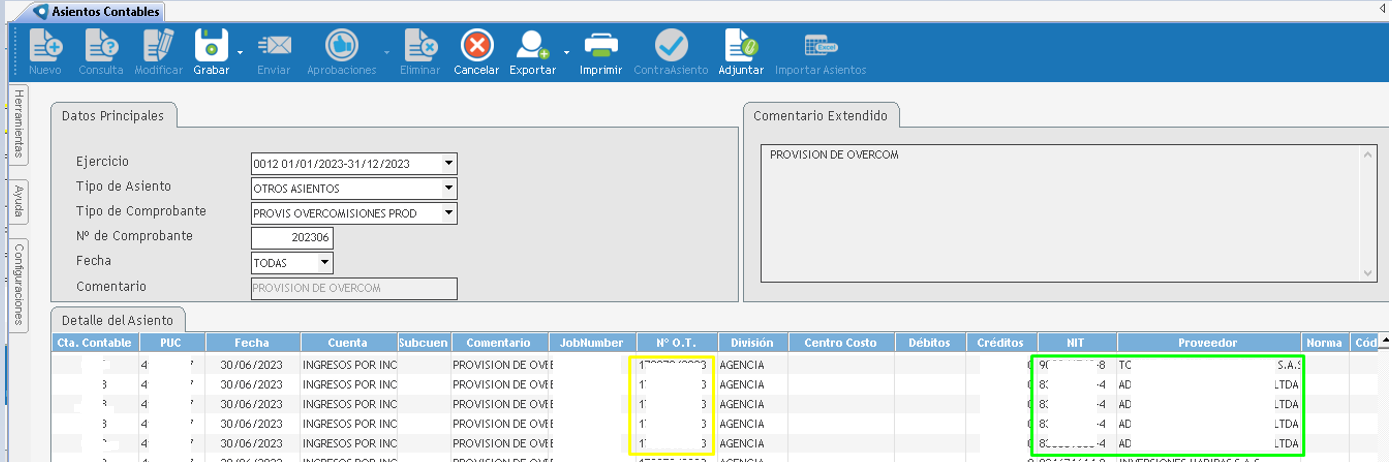
Task: Click the ContraAsiento checkmark icon
Action: coord(671,46)
